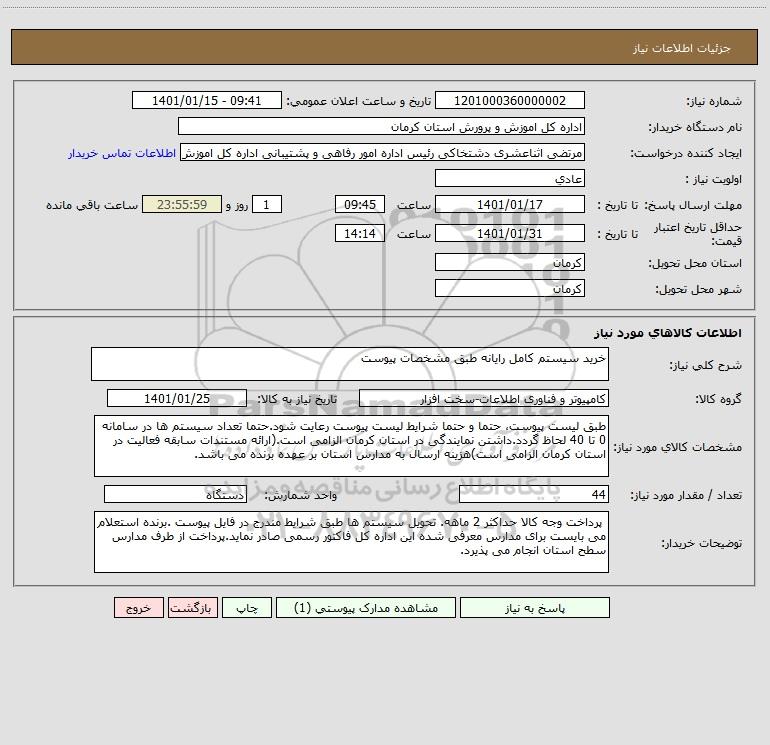Click the price validity date 1401/01/31
The image size is (770, 745).
click(510, 233)
